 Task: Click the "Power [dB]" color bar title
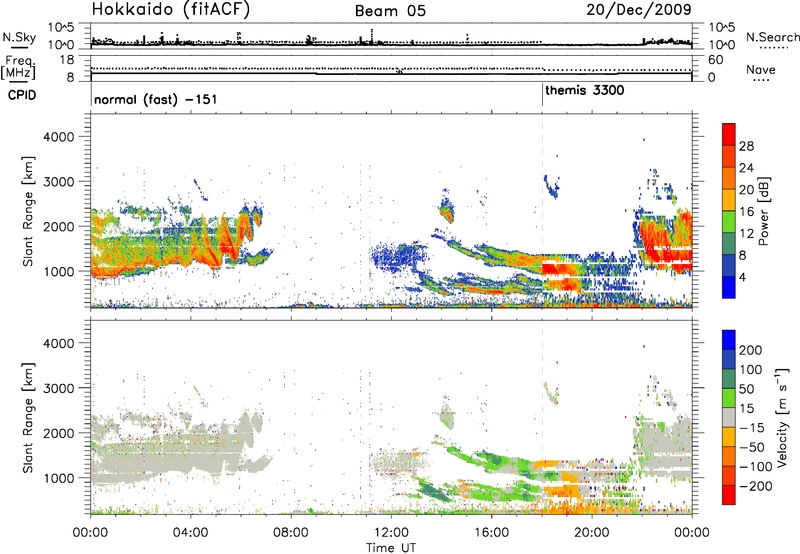pos(763,211)
